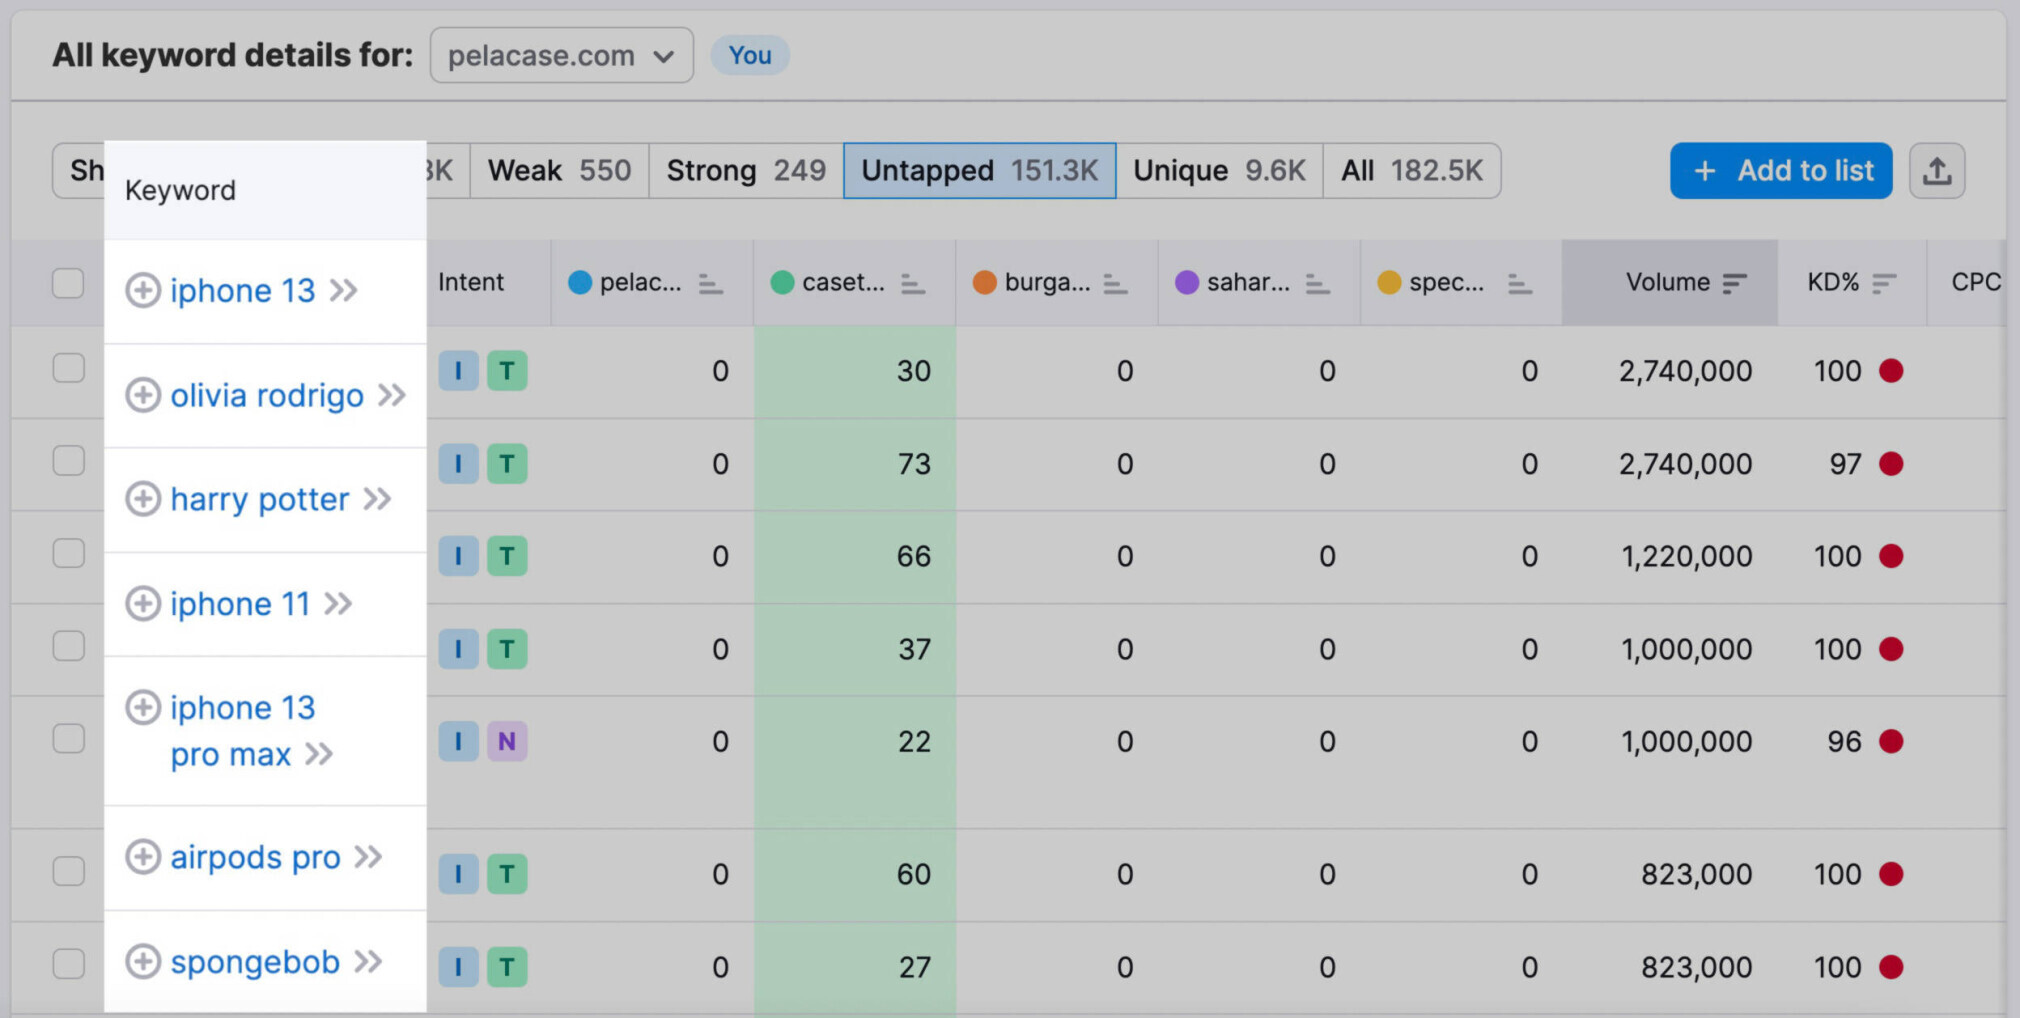Click plus icon next to iphone 13 pro max
2020x1018 pixels.
tap(143, 707)
